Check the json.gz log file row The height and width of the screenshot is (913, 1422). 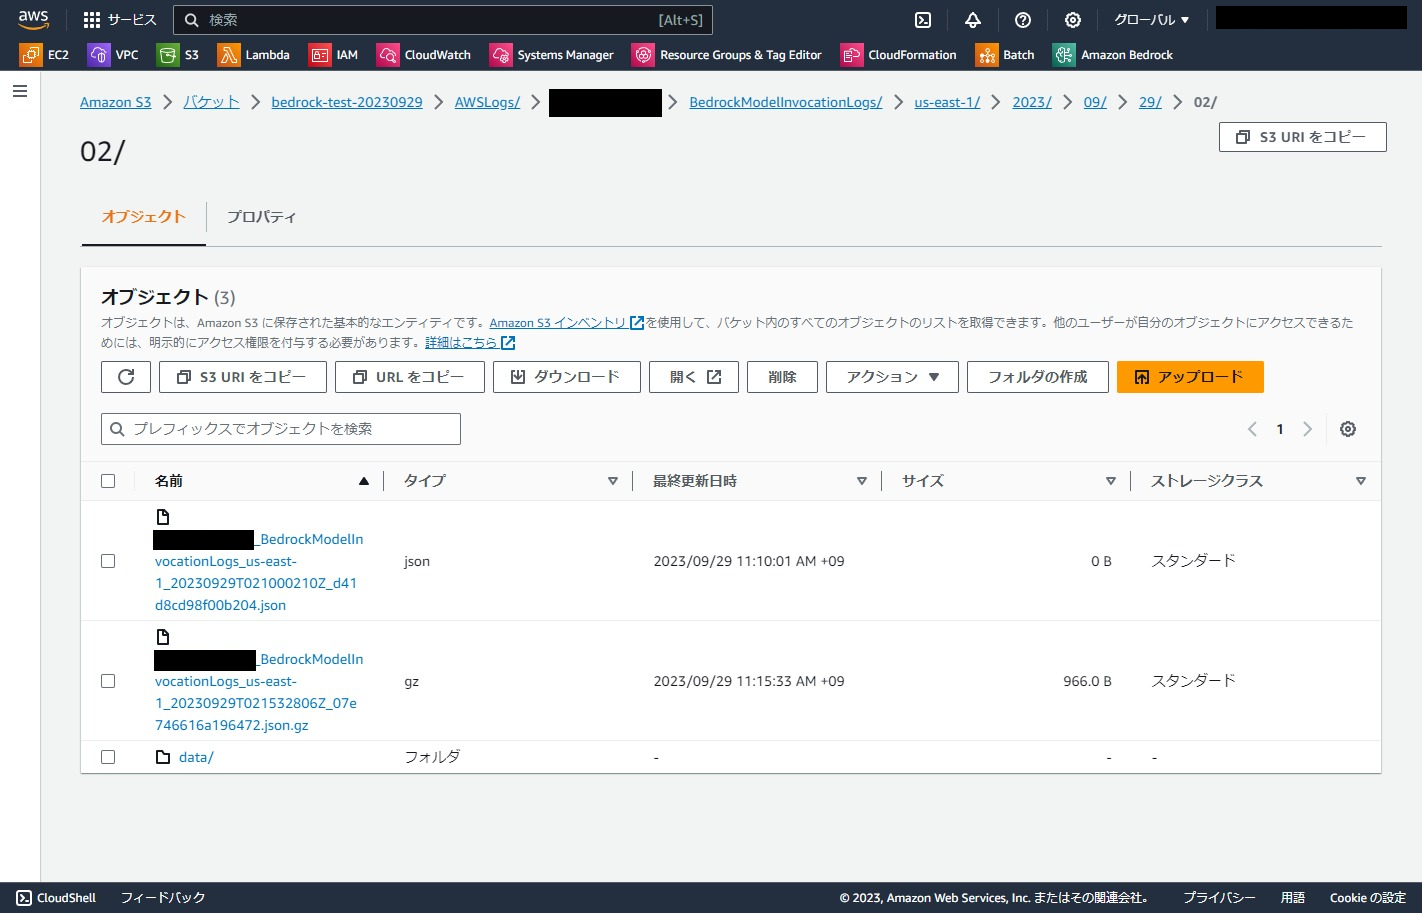[x=108, y=681]
